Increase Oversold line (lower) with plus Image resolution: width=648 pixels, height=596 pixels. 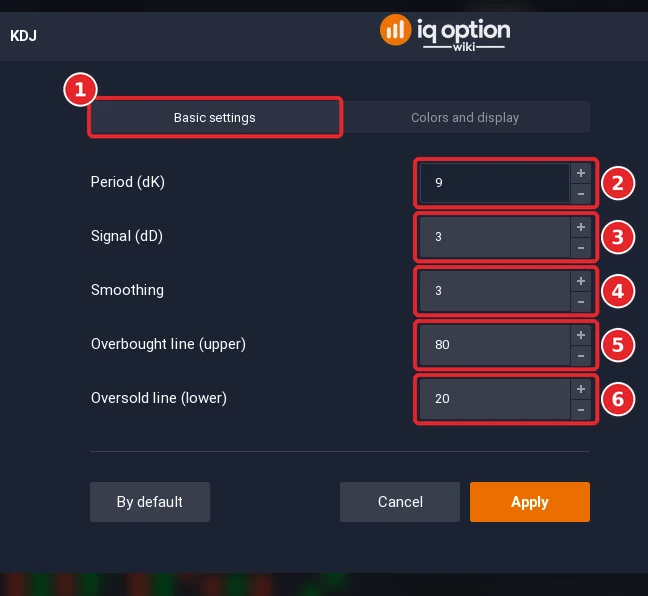point(581,389)
